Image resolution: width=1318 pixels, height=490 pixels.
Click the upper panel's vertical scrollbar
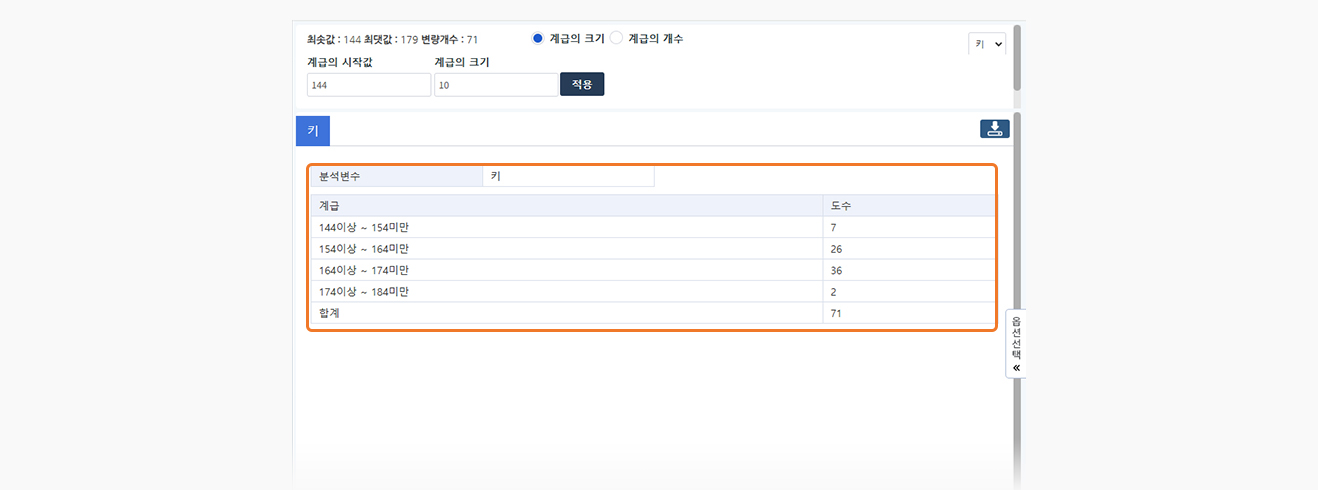tap(1017, 58)
